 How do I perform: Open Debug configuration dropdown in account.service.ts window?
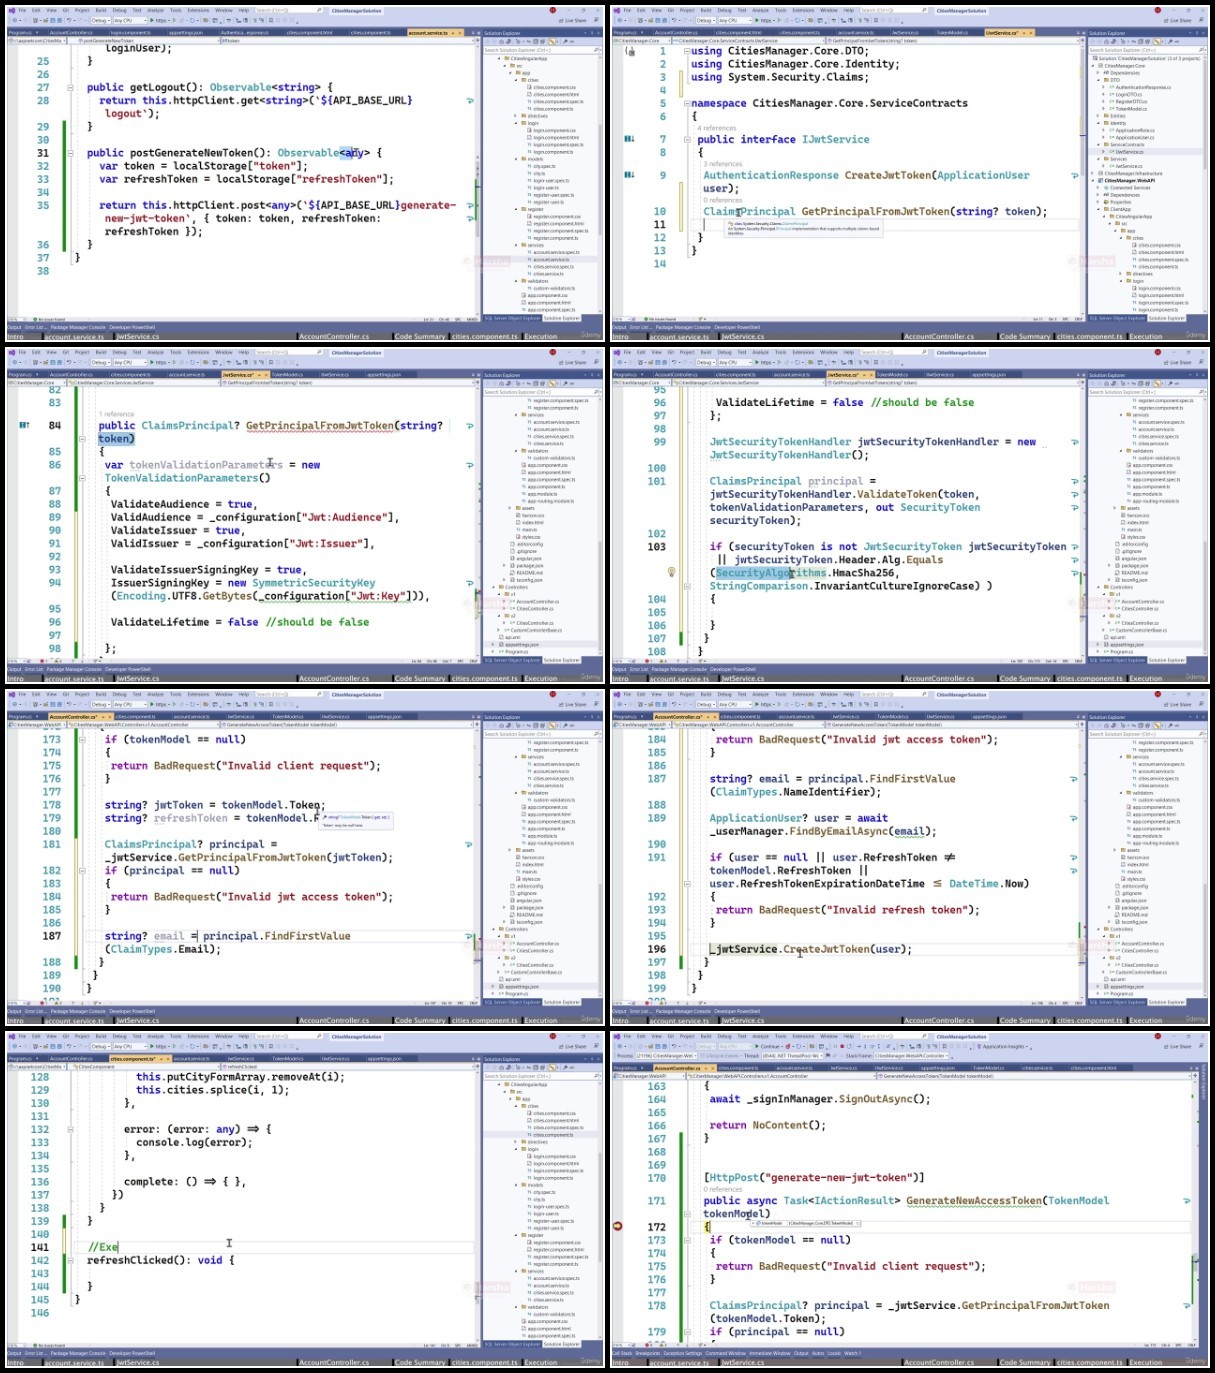102,21
